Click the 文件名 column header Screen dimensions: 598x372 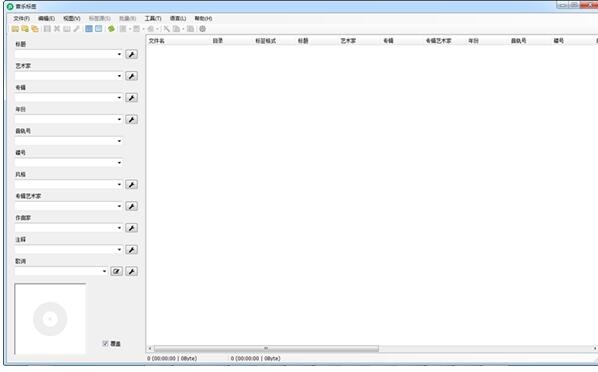(x=157, y=40)
